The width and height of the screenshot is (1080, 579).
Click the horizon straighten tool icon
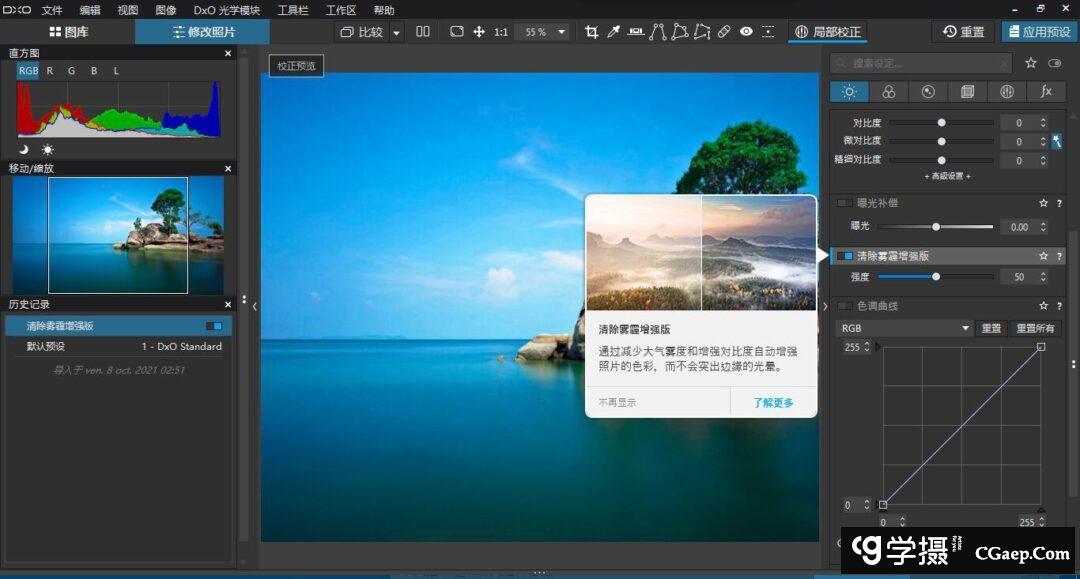pos(635,32)
